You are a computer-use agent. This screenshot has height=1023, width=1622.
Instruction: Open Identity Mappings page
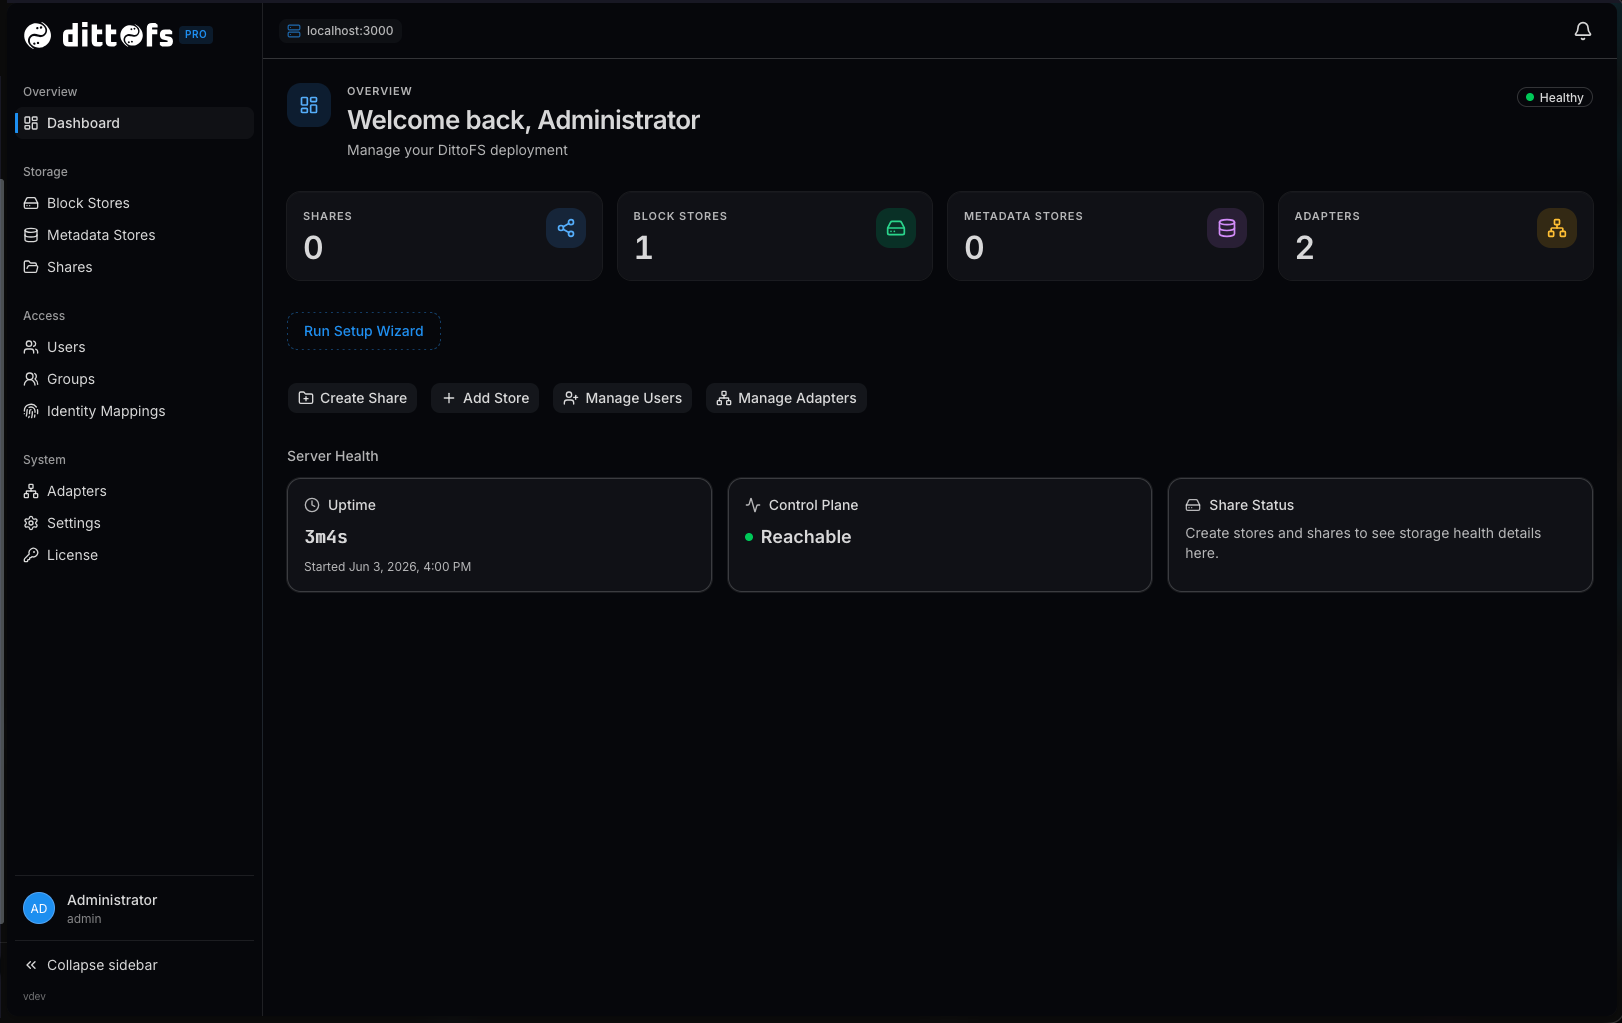(x=135, y=411)
